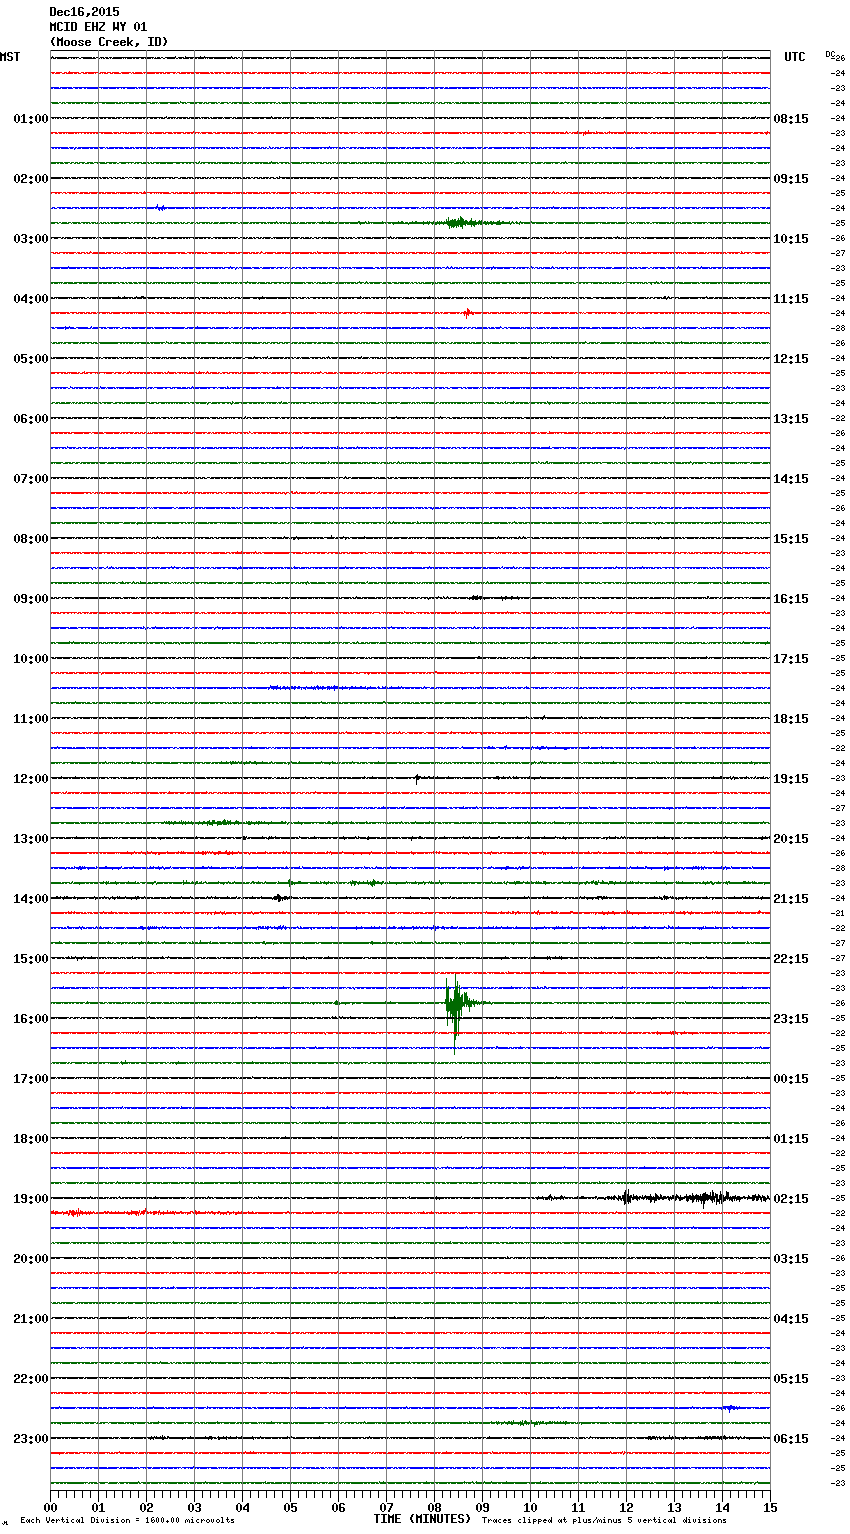850x1534 pixels.
Task: Select the MST label '14:00'
Action: (x=30, y=899)
